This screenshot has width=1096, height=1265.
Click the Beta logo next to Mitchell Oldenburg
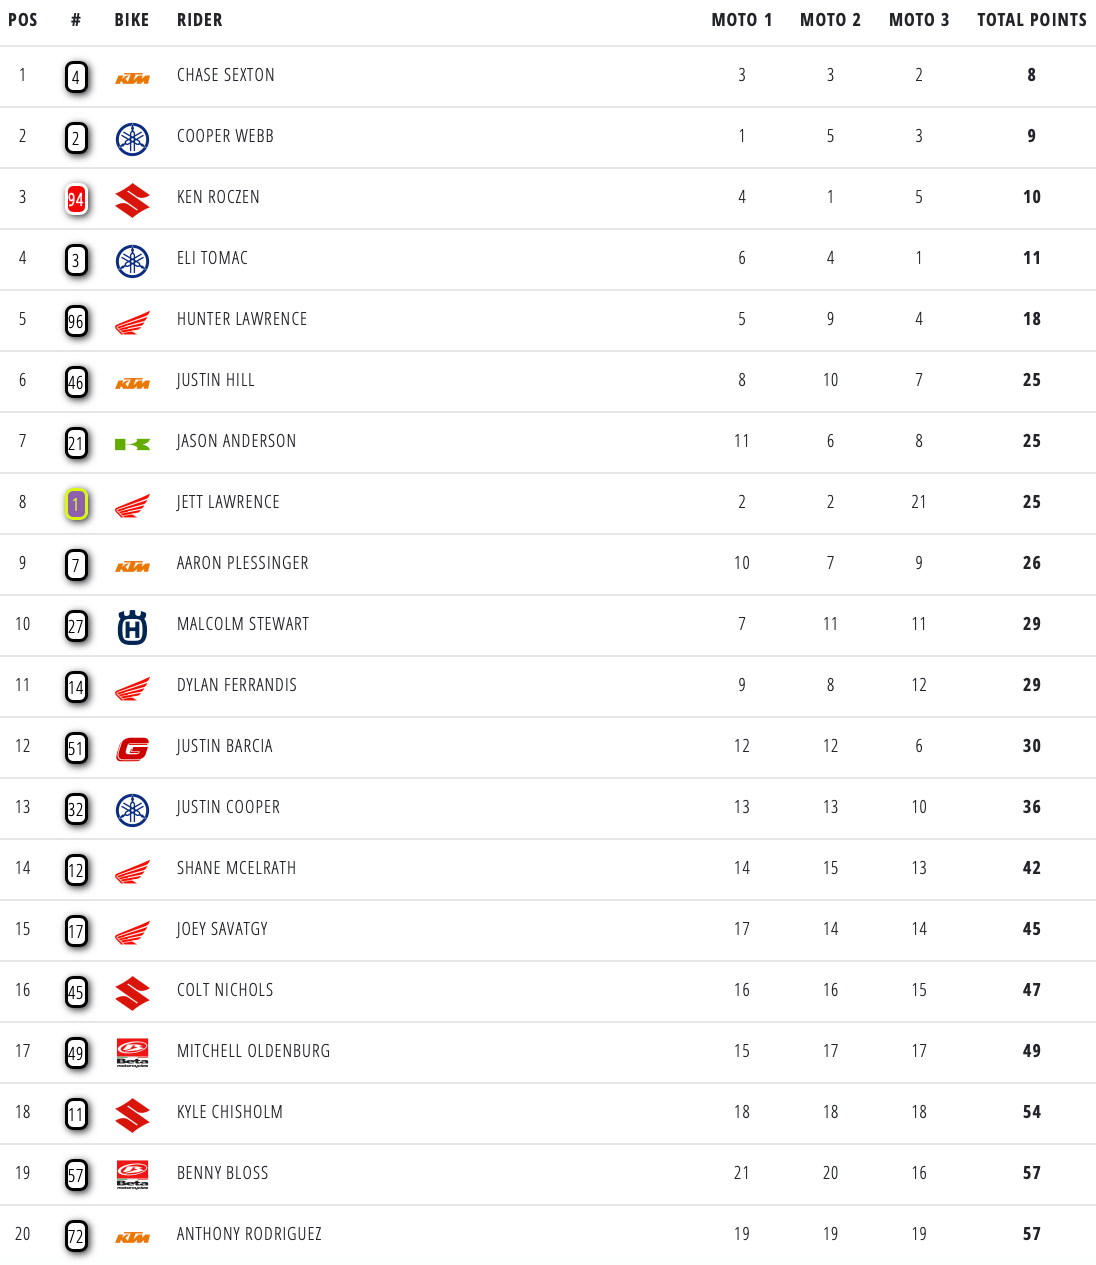tap(132, 1053)
